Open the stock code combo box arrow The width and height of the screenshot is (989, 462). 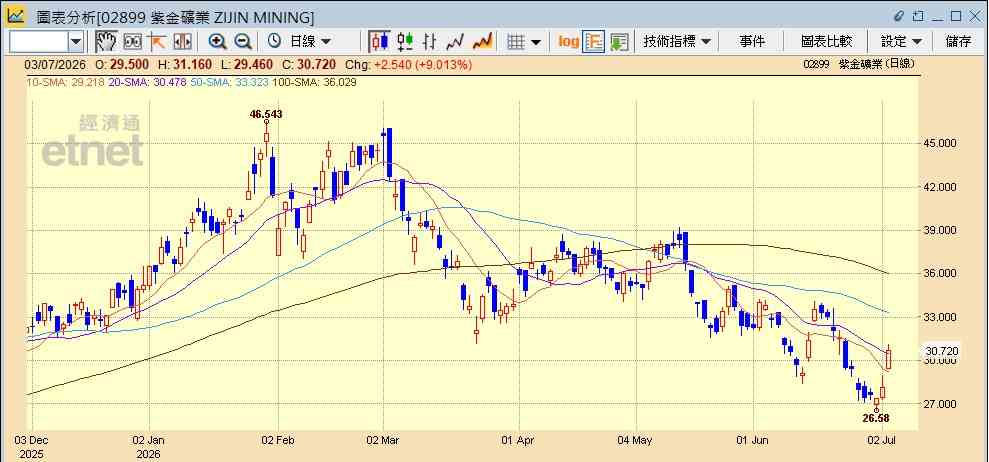76,42
